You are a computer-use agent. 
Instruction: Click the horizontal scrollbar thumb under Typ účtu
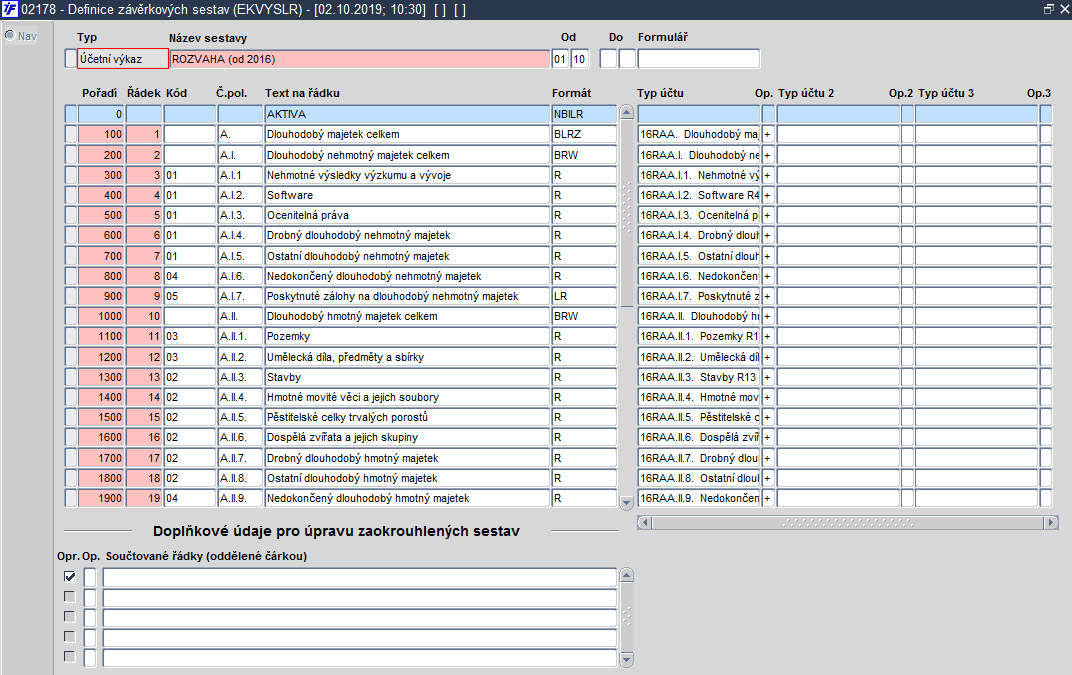click(848, 522)
